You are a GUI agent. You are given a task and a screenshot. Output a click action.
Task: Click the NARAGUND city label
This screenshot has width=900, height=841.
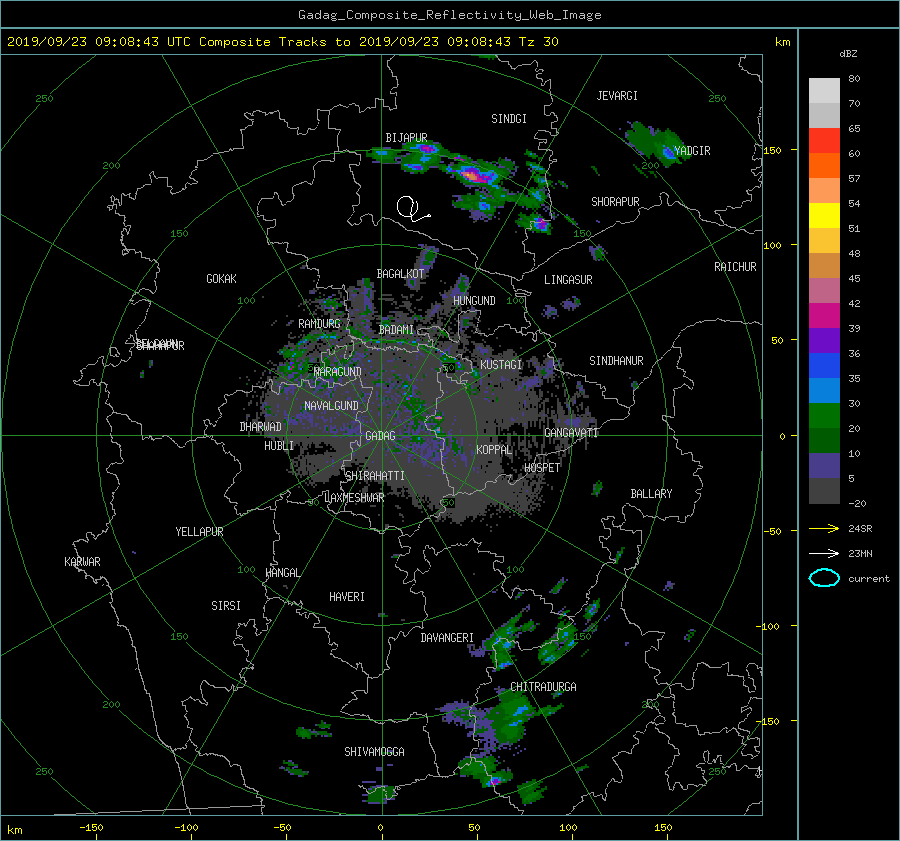pyautogui.click(x=338, y=372)
